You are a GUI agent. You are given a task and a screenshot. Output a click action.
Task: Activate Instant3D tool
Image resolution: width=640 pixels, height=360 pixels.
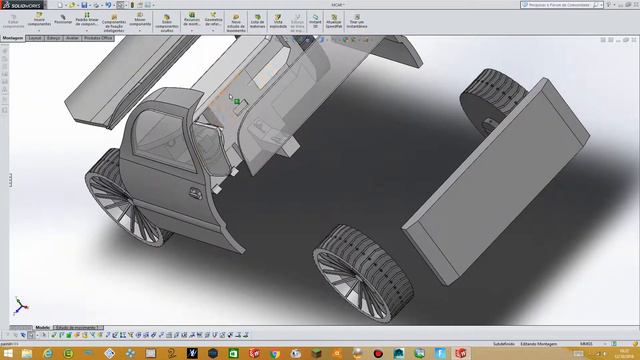pyautogui.click(x=315, y=22)
